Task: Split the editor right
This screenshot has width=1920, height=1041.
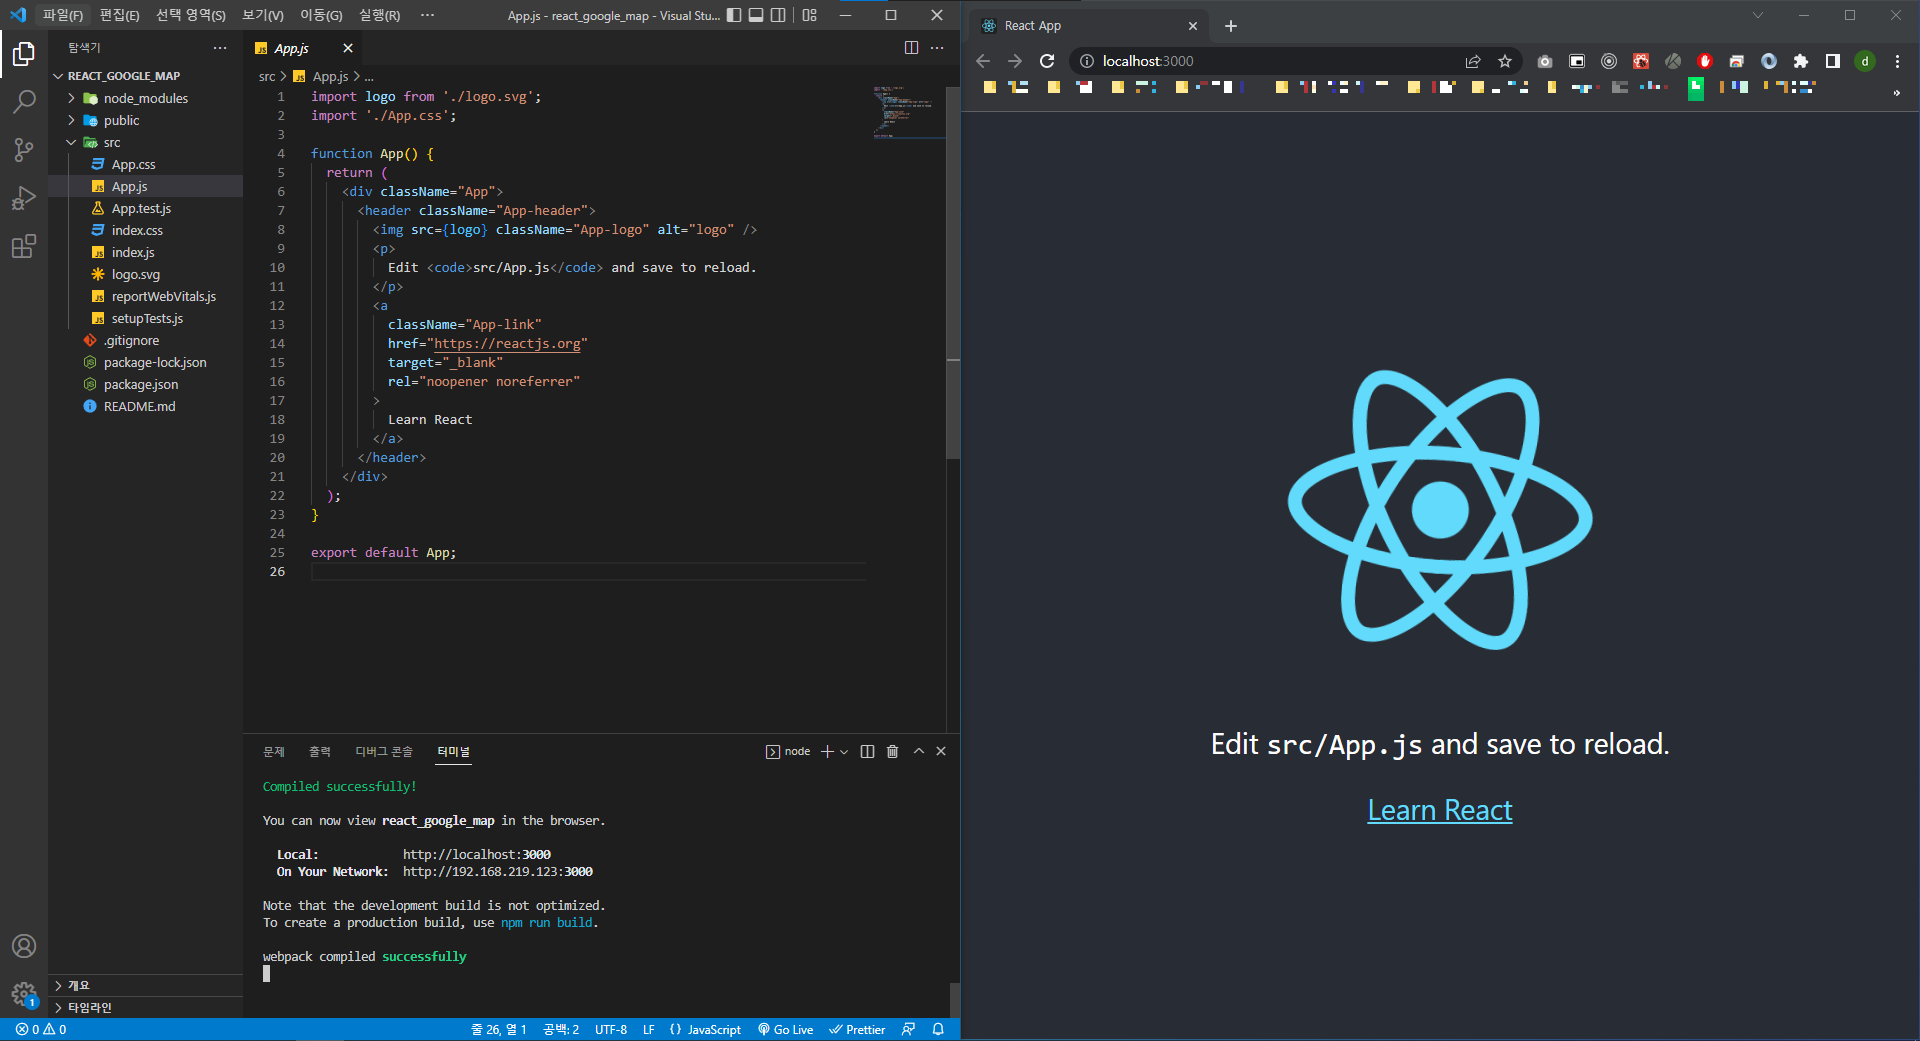Action: (x=911, y=48)
